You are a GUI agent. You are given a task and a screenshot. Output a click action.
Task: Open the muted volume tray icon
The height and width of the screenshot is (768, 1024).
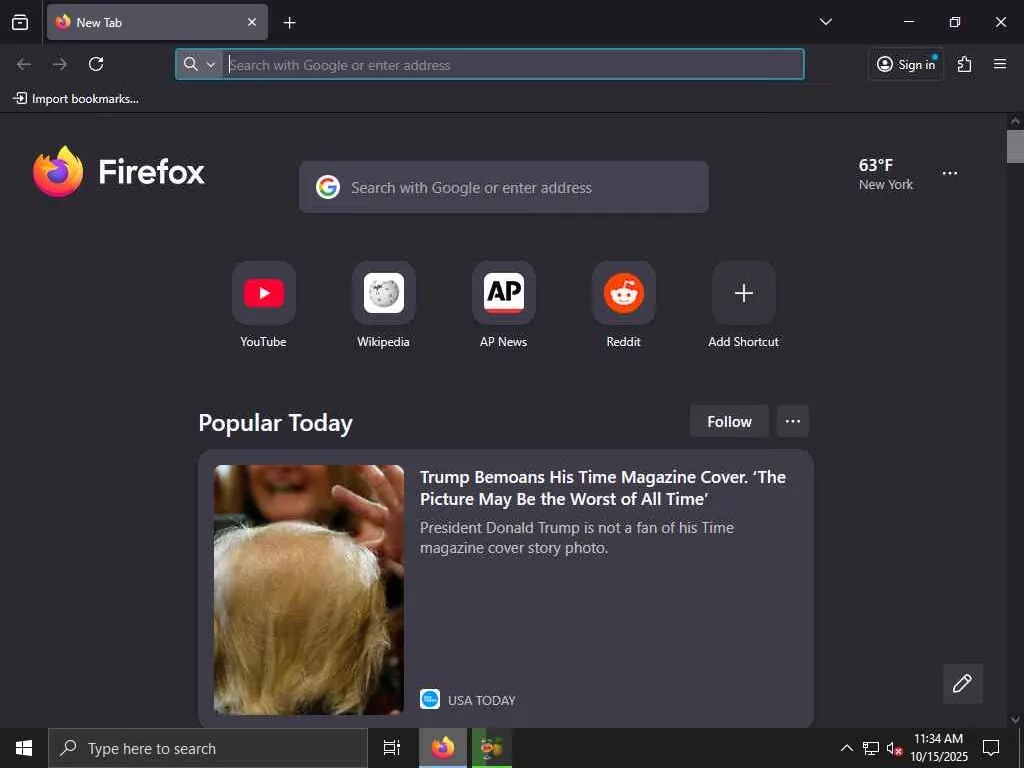coord(894,748)
